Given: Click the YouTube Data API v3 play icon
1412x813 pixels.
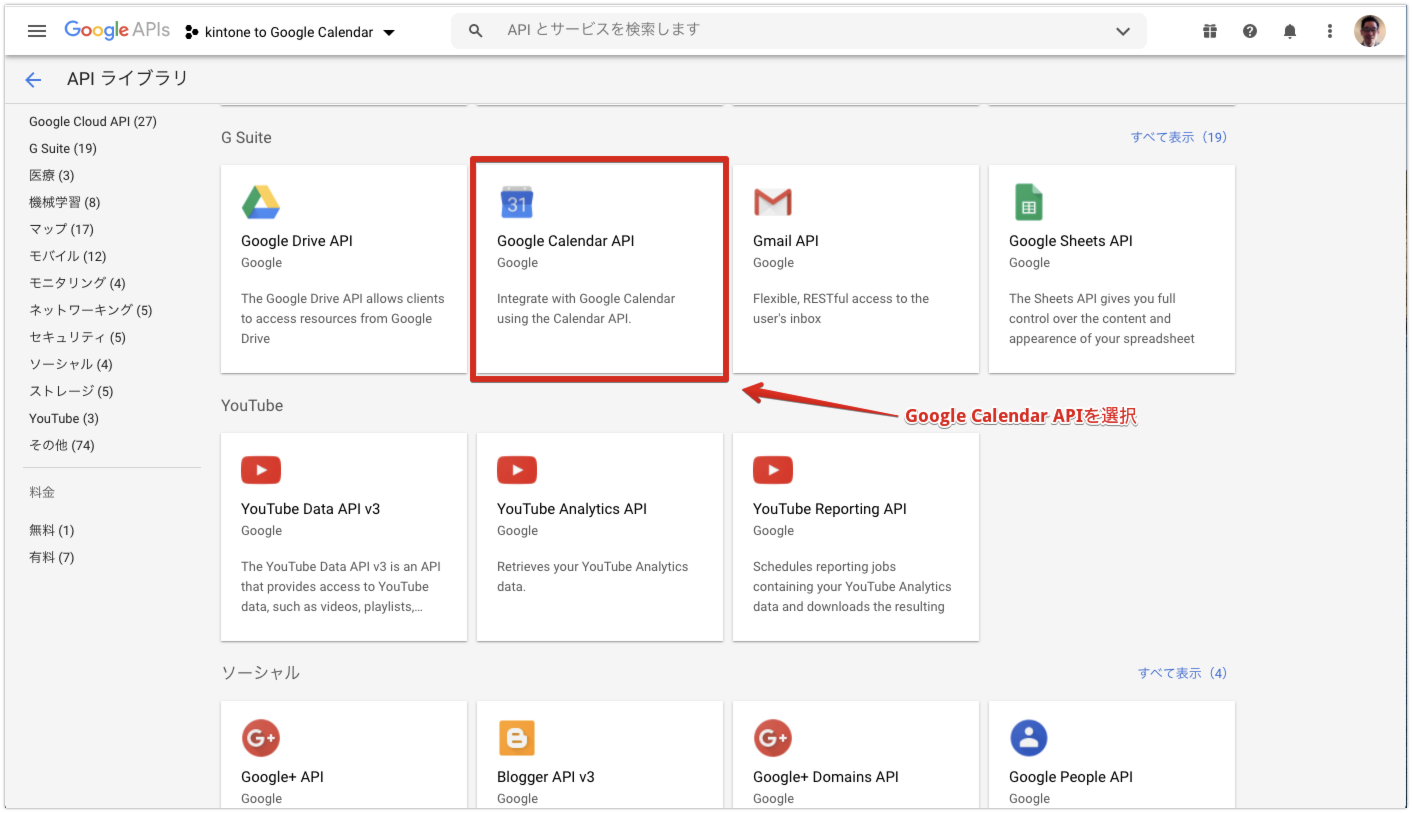Looking at the screenshot, I should click(261, 470).
